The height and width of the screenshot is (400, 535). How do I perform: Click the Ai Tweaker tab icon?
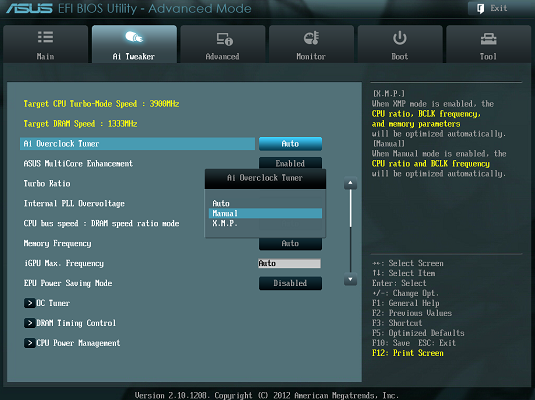134,37
